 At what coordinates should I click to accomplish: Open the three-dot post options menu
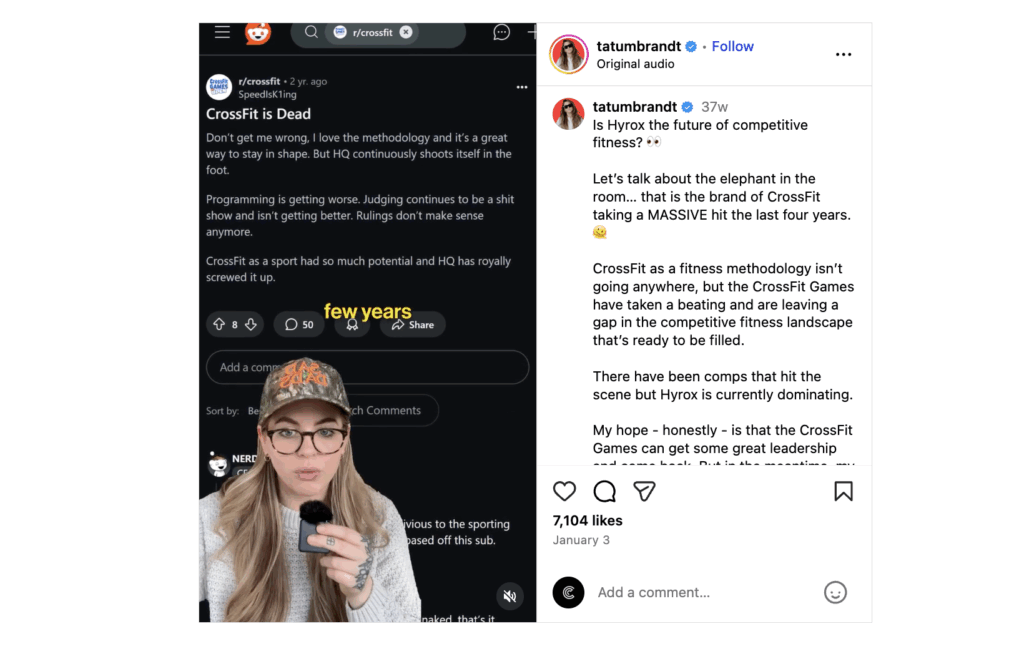pyautogui.click(x=843, y=54)
